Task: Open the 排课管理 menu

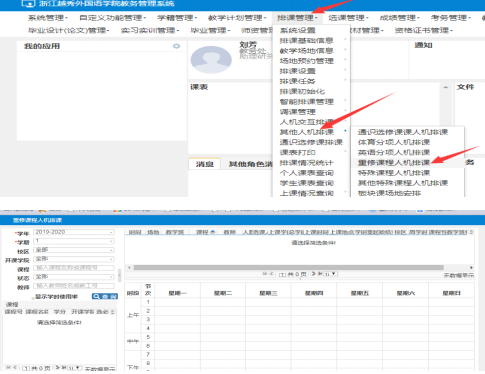Action: point(297,18)
